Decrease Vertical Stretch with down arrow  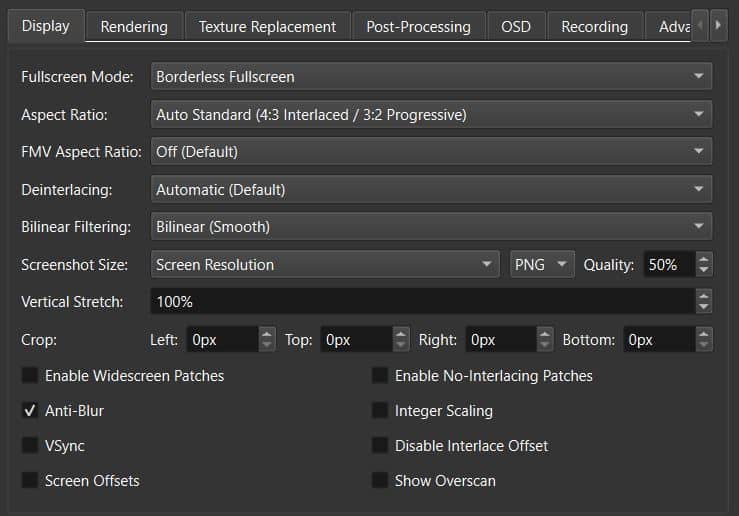coord(704,307)
